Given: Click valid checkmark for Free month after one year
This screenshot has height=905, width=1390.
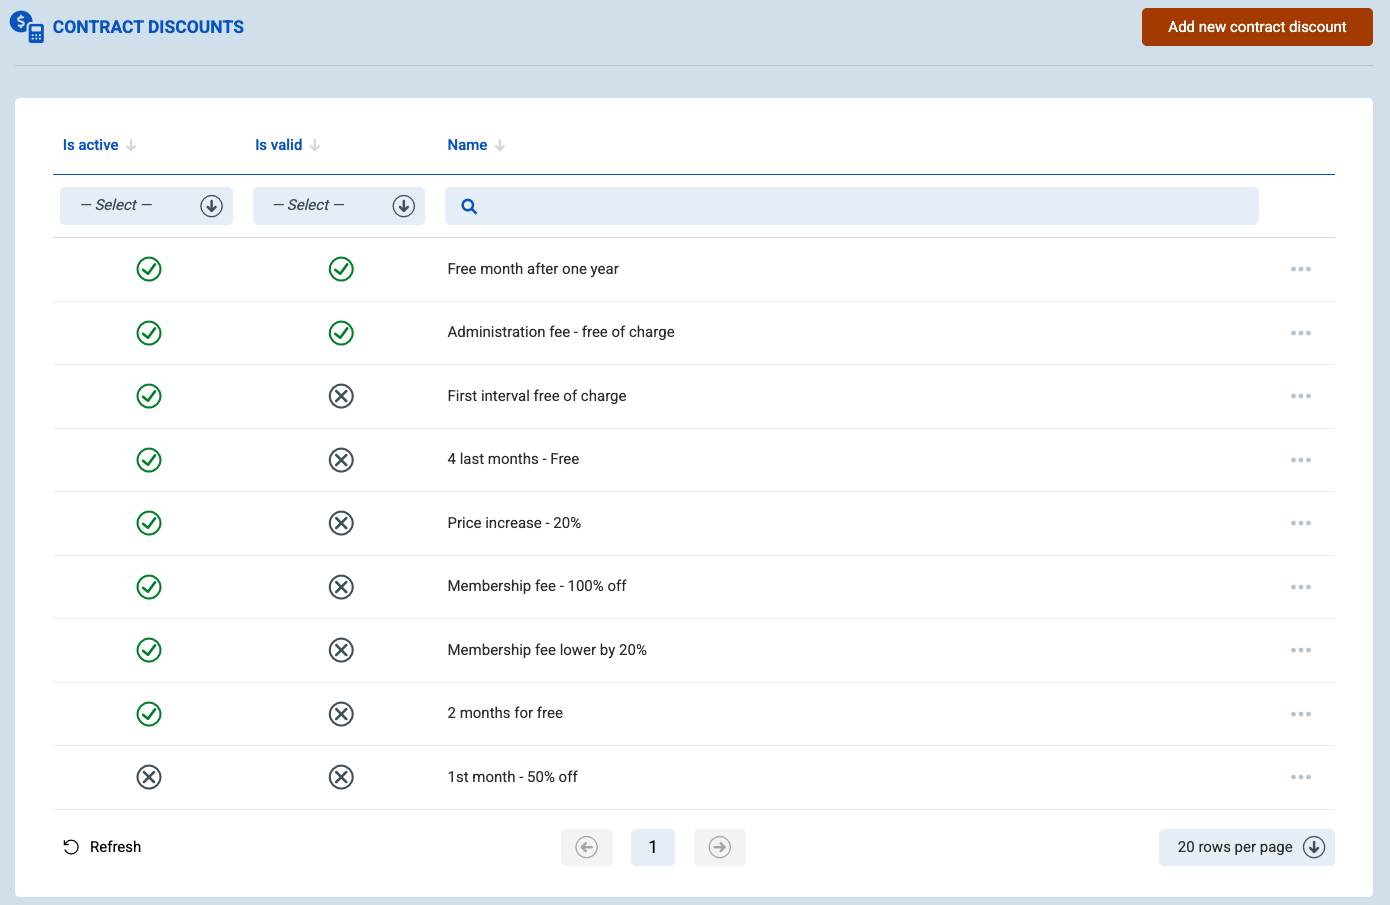Looking at the screenshot, I should (341, 269).
